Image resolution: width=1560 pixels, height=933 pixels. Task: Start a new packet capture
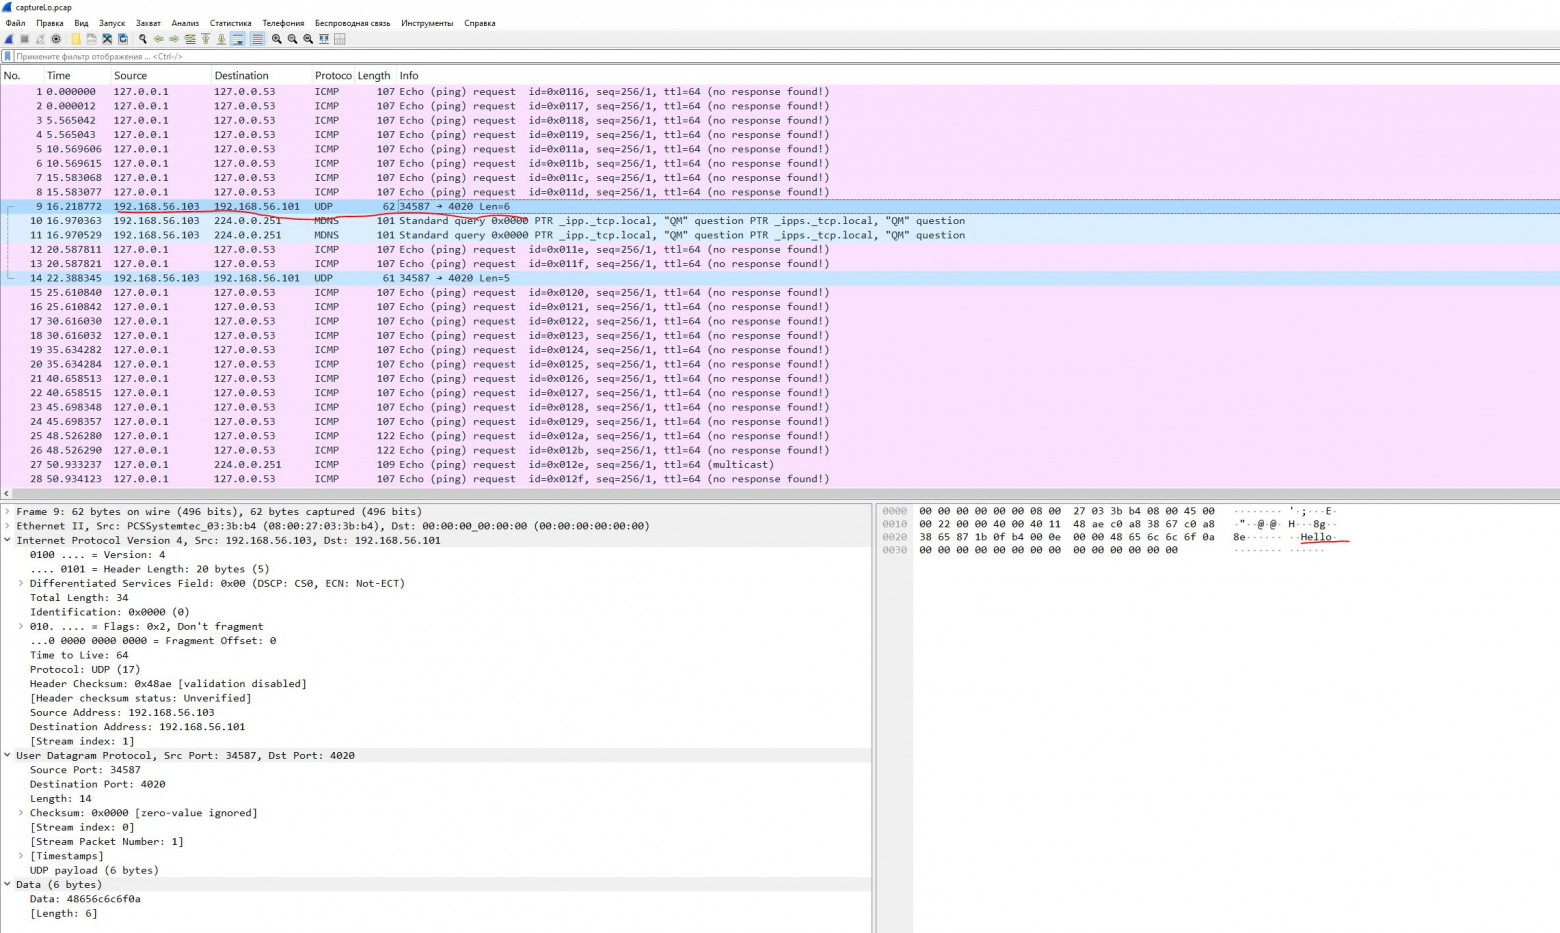[x=9, y=39]
